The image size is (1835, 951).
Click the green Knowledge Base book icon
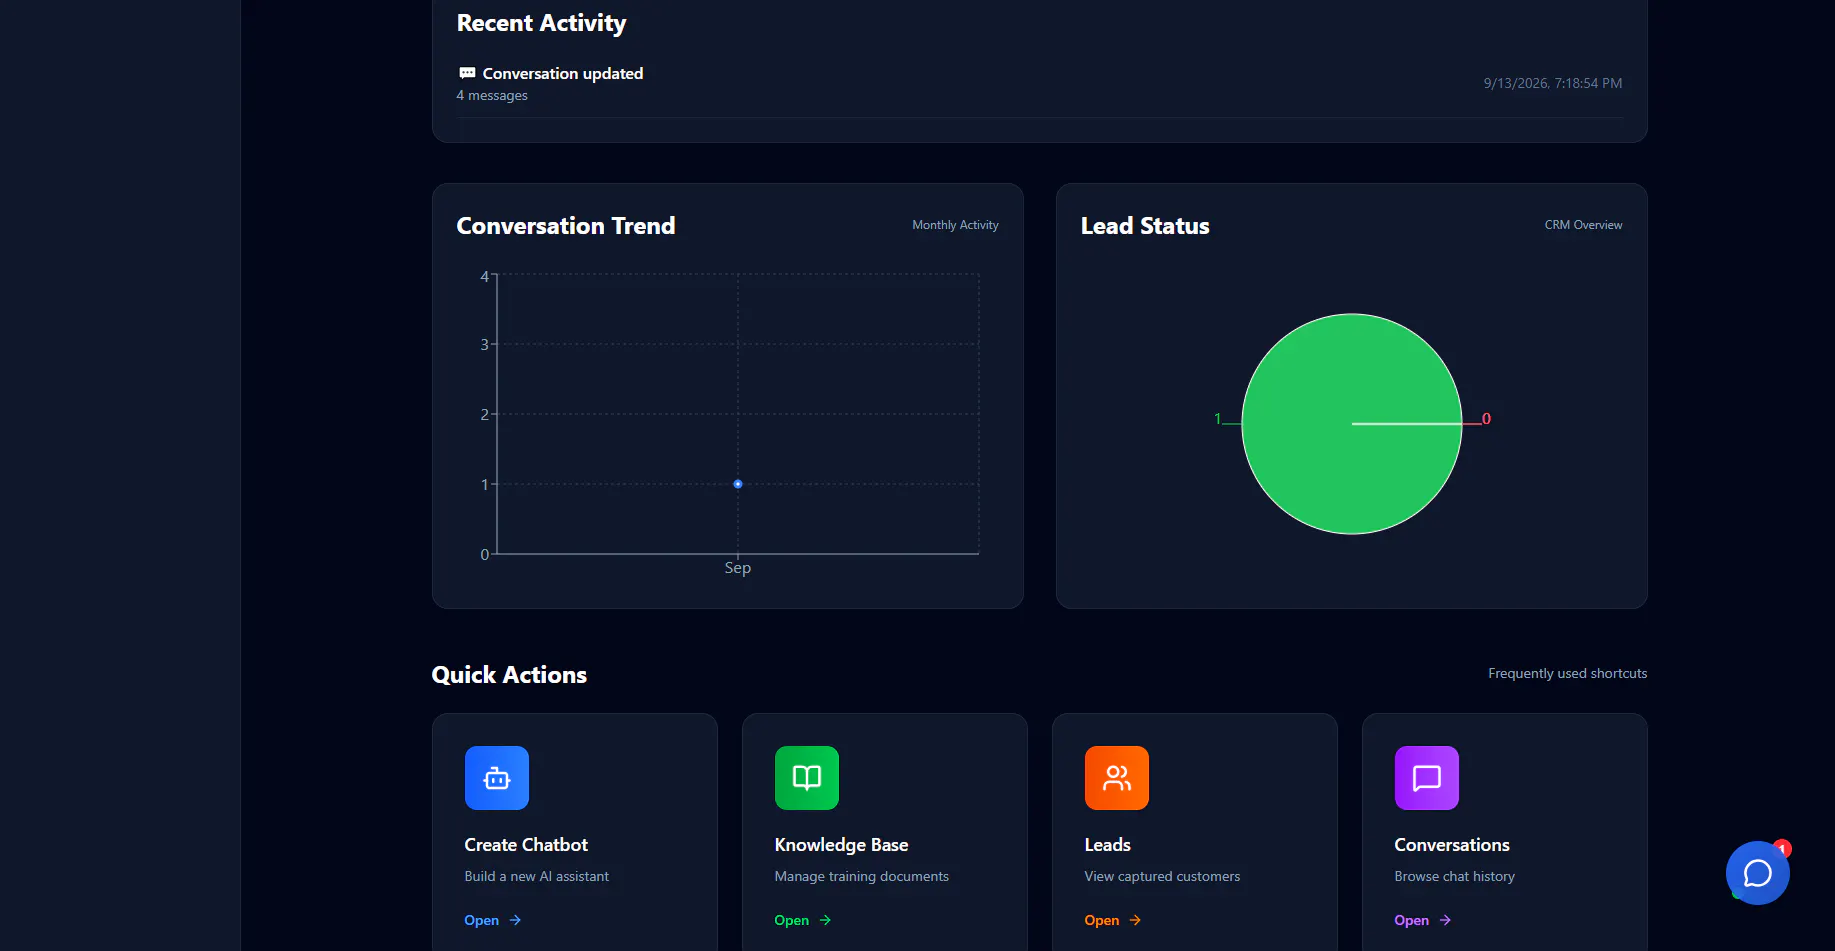tap(807, 778)
